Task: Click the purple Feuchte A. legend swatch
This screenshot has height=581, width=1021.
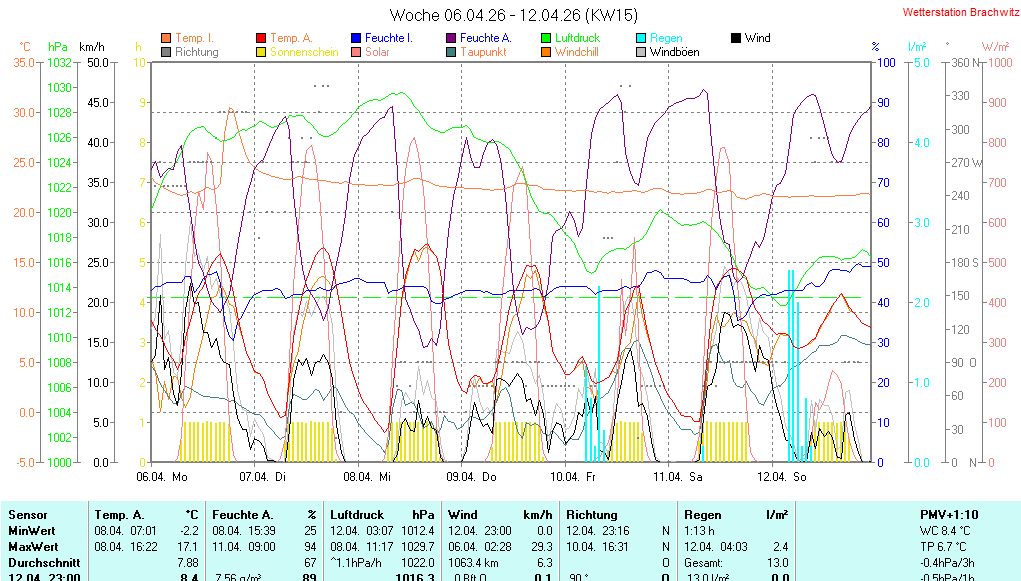Action: coord(451,38)
